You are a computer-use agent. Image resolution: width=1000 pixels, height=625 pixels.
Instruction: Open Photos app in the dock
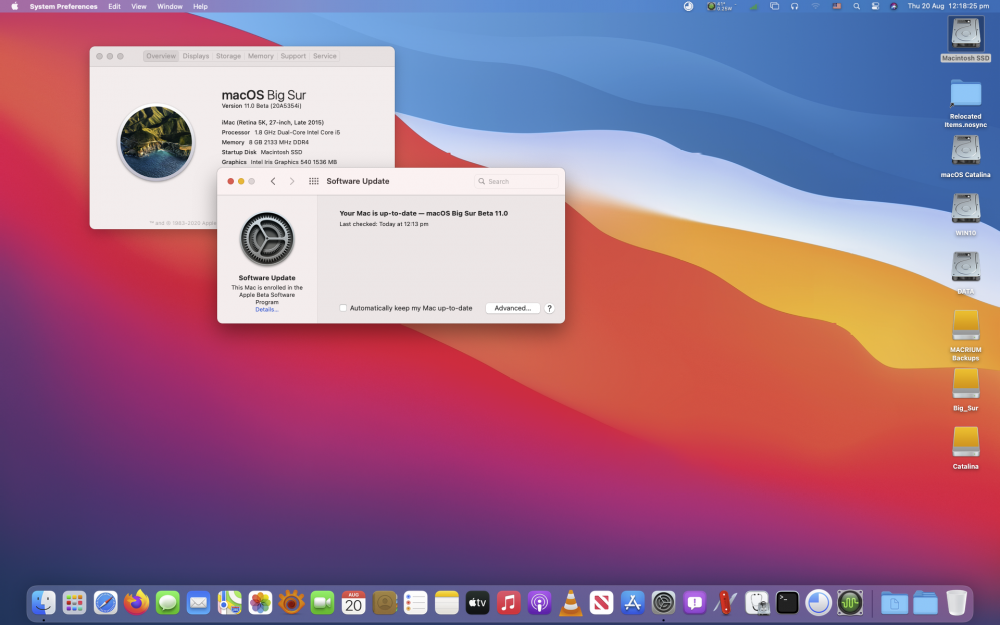click(260, 602)
